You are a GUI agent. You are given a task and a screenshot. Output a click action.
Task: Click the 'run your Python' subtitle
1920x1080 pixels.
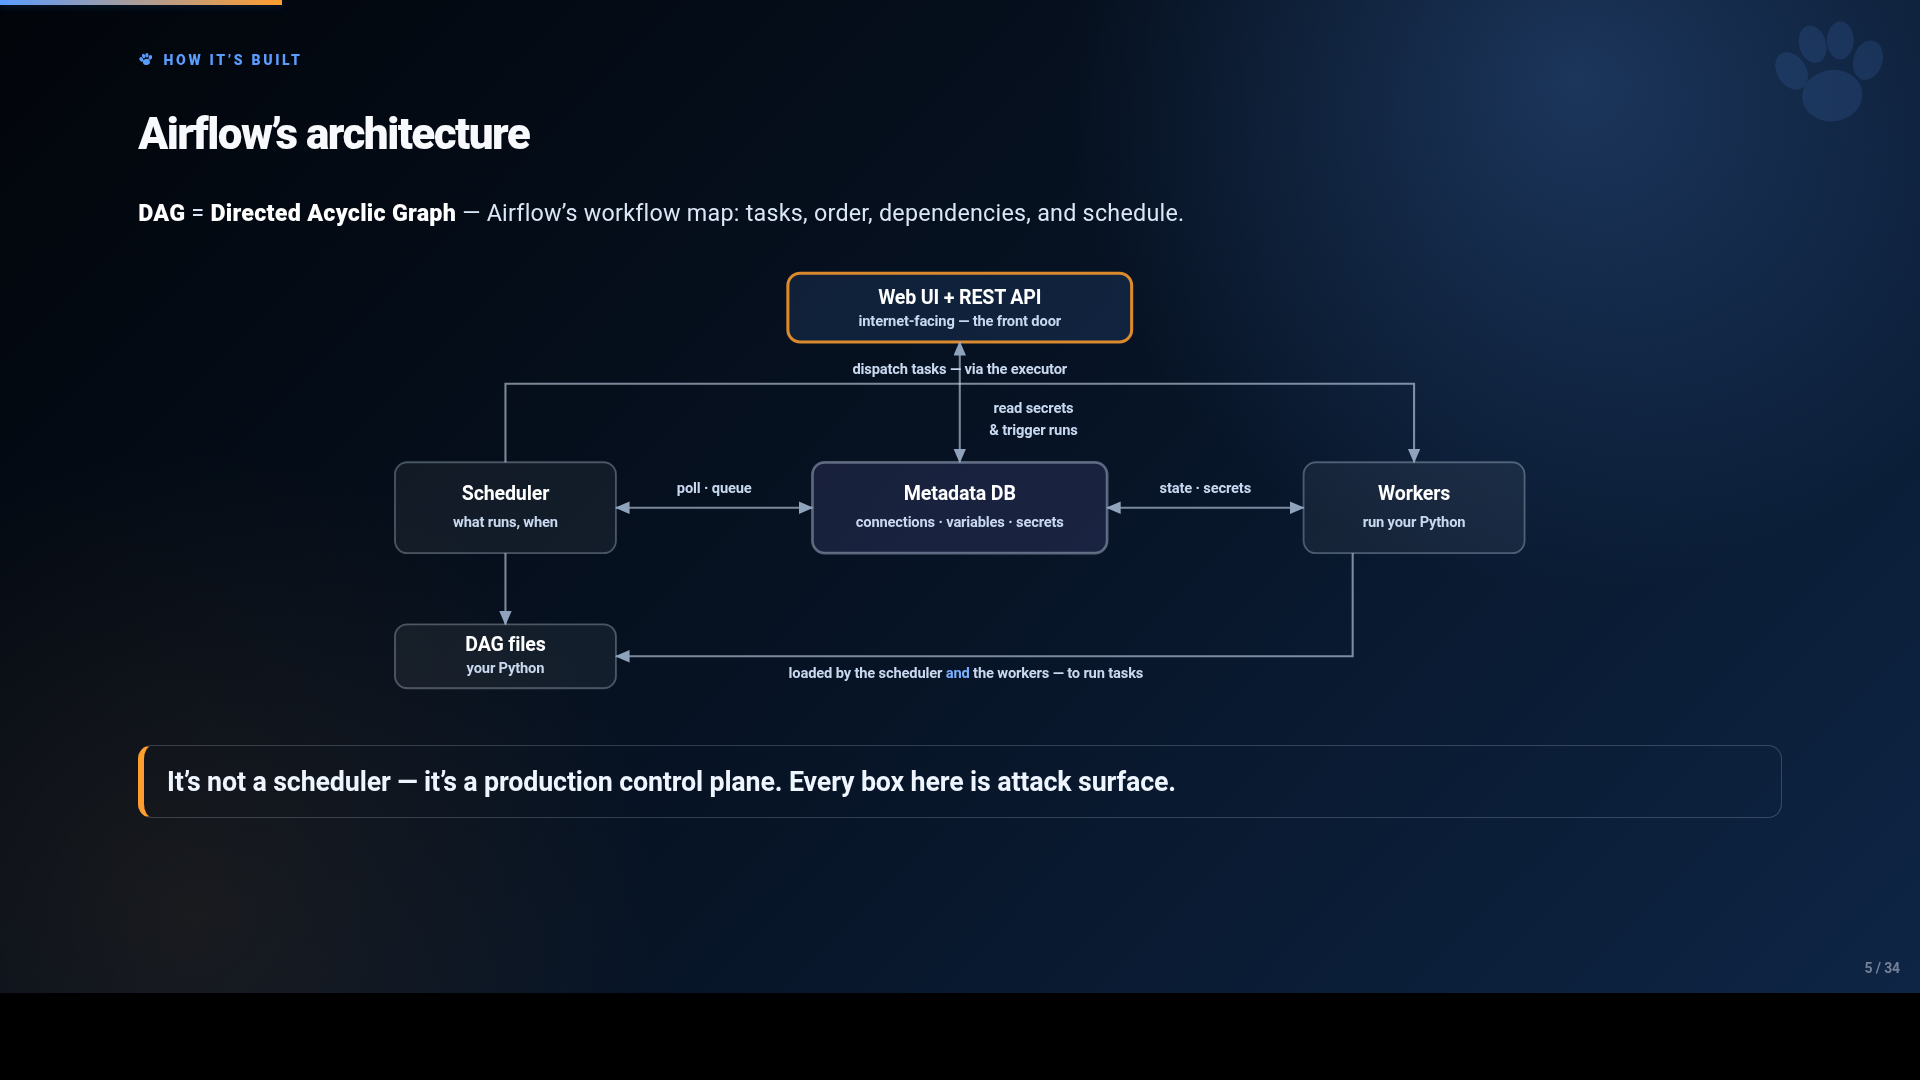pyautogui.click(x=1413, y=522)
